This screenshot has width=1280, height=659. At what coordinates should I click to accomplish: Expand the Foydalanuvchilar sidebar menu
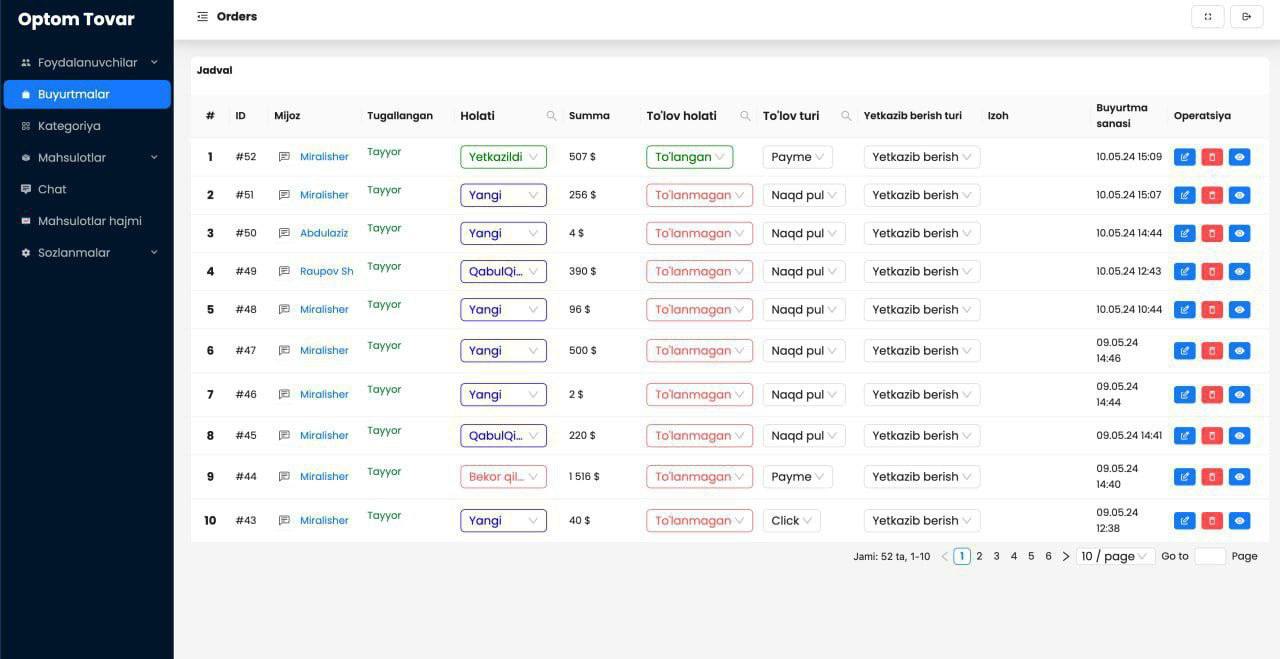tap(87, 63)
